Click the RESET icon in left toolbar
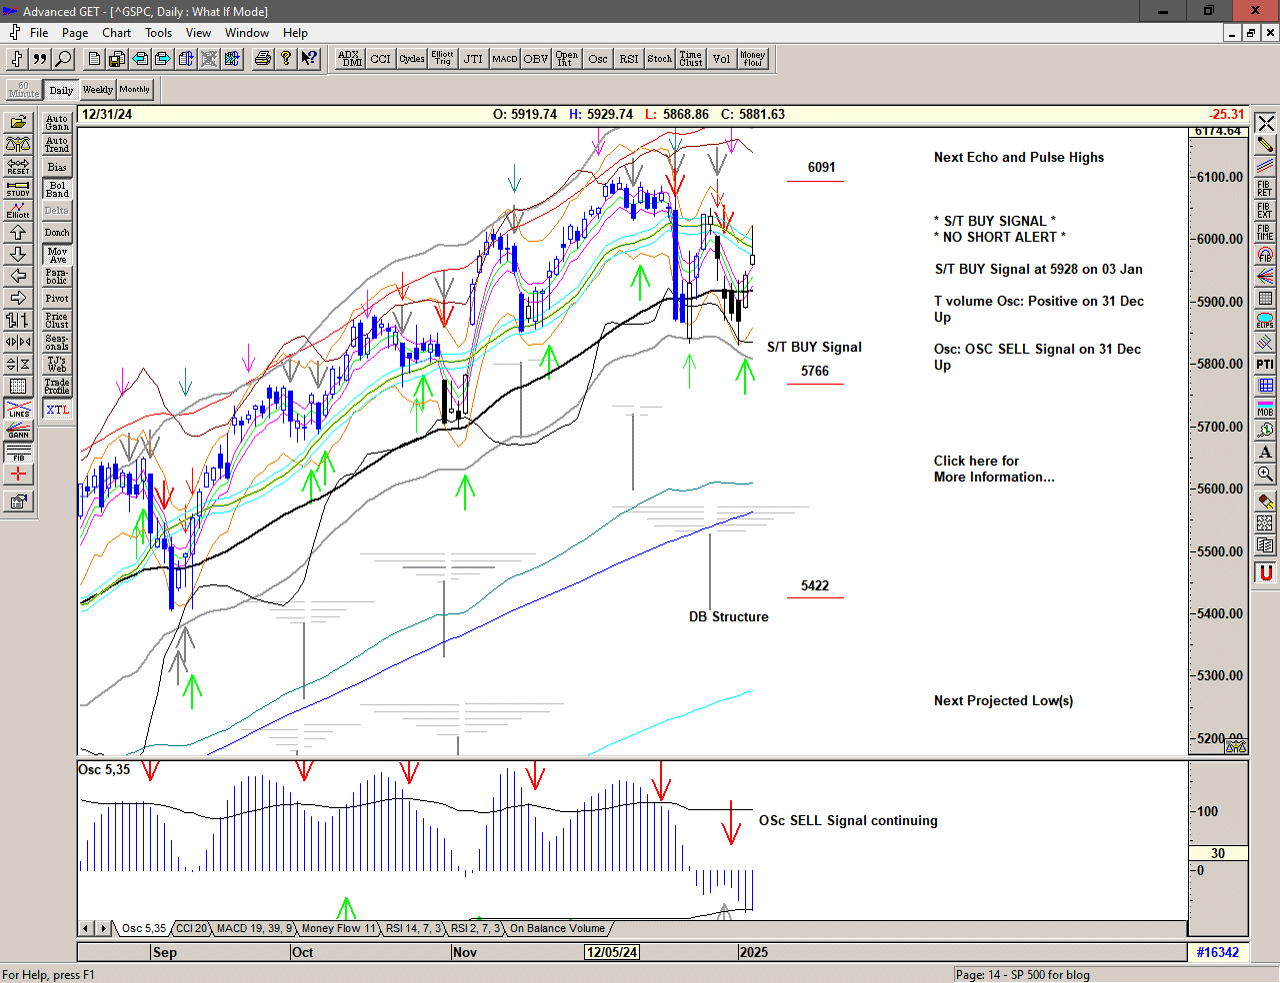The height and width of the screenshot is (983, 1280). (x=18, y=166)
